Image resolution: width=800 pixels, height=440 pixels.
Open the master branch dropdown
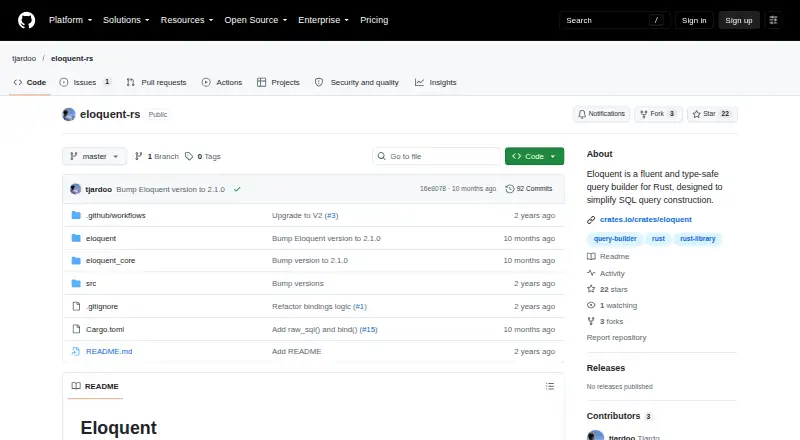point(94,156)
